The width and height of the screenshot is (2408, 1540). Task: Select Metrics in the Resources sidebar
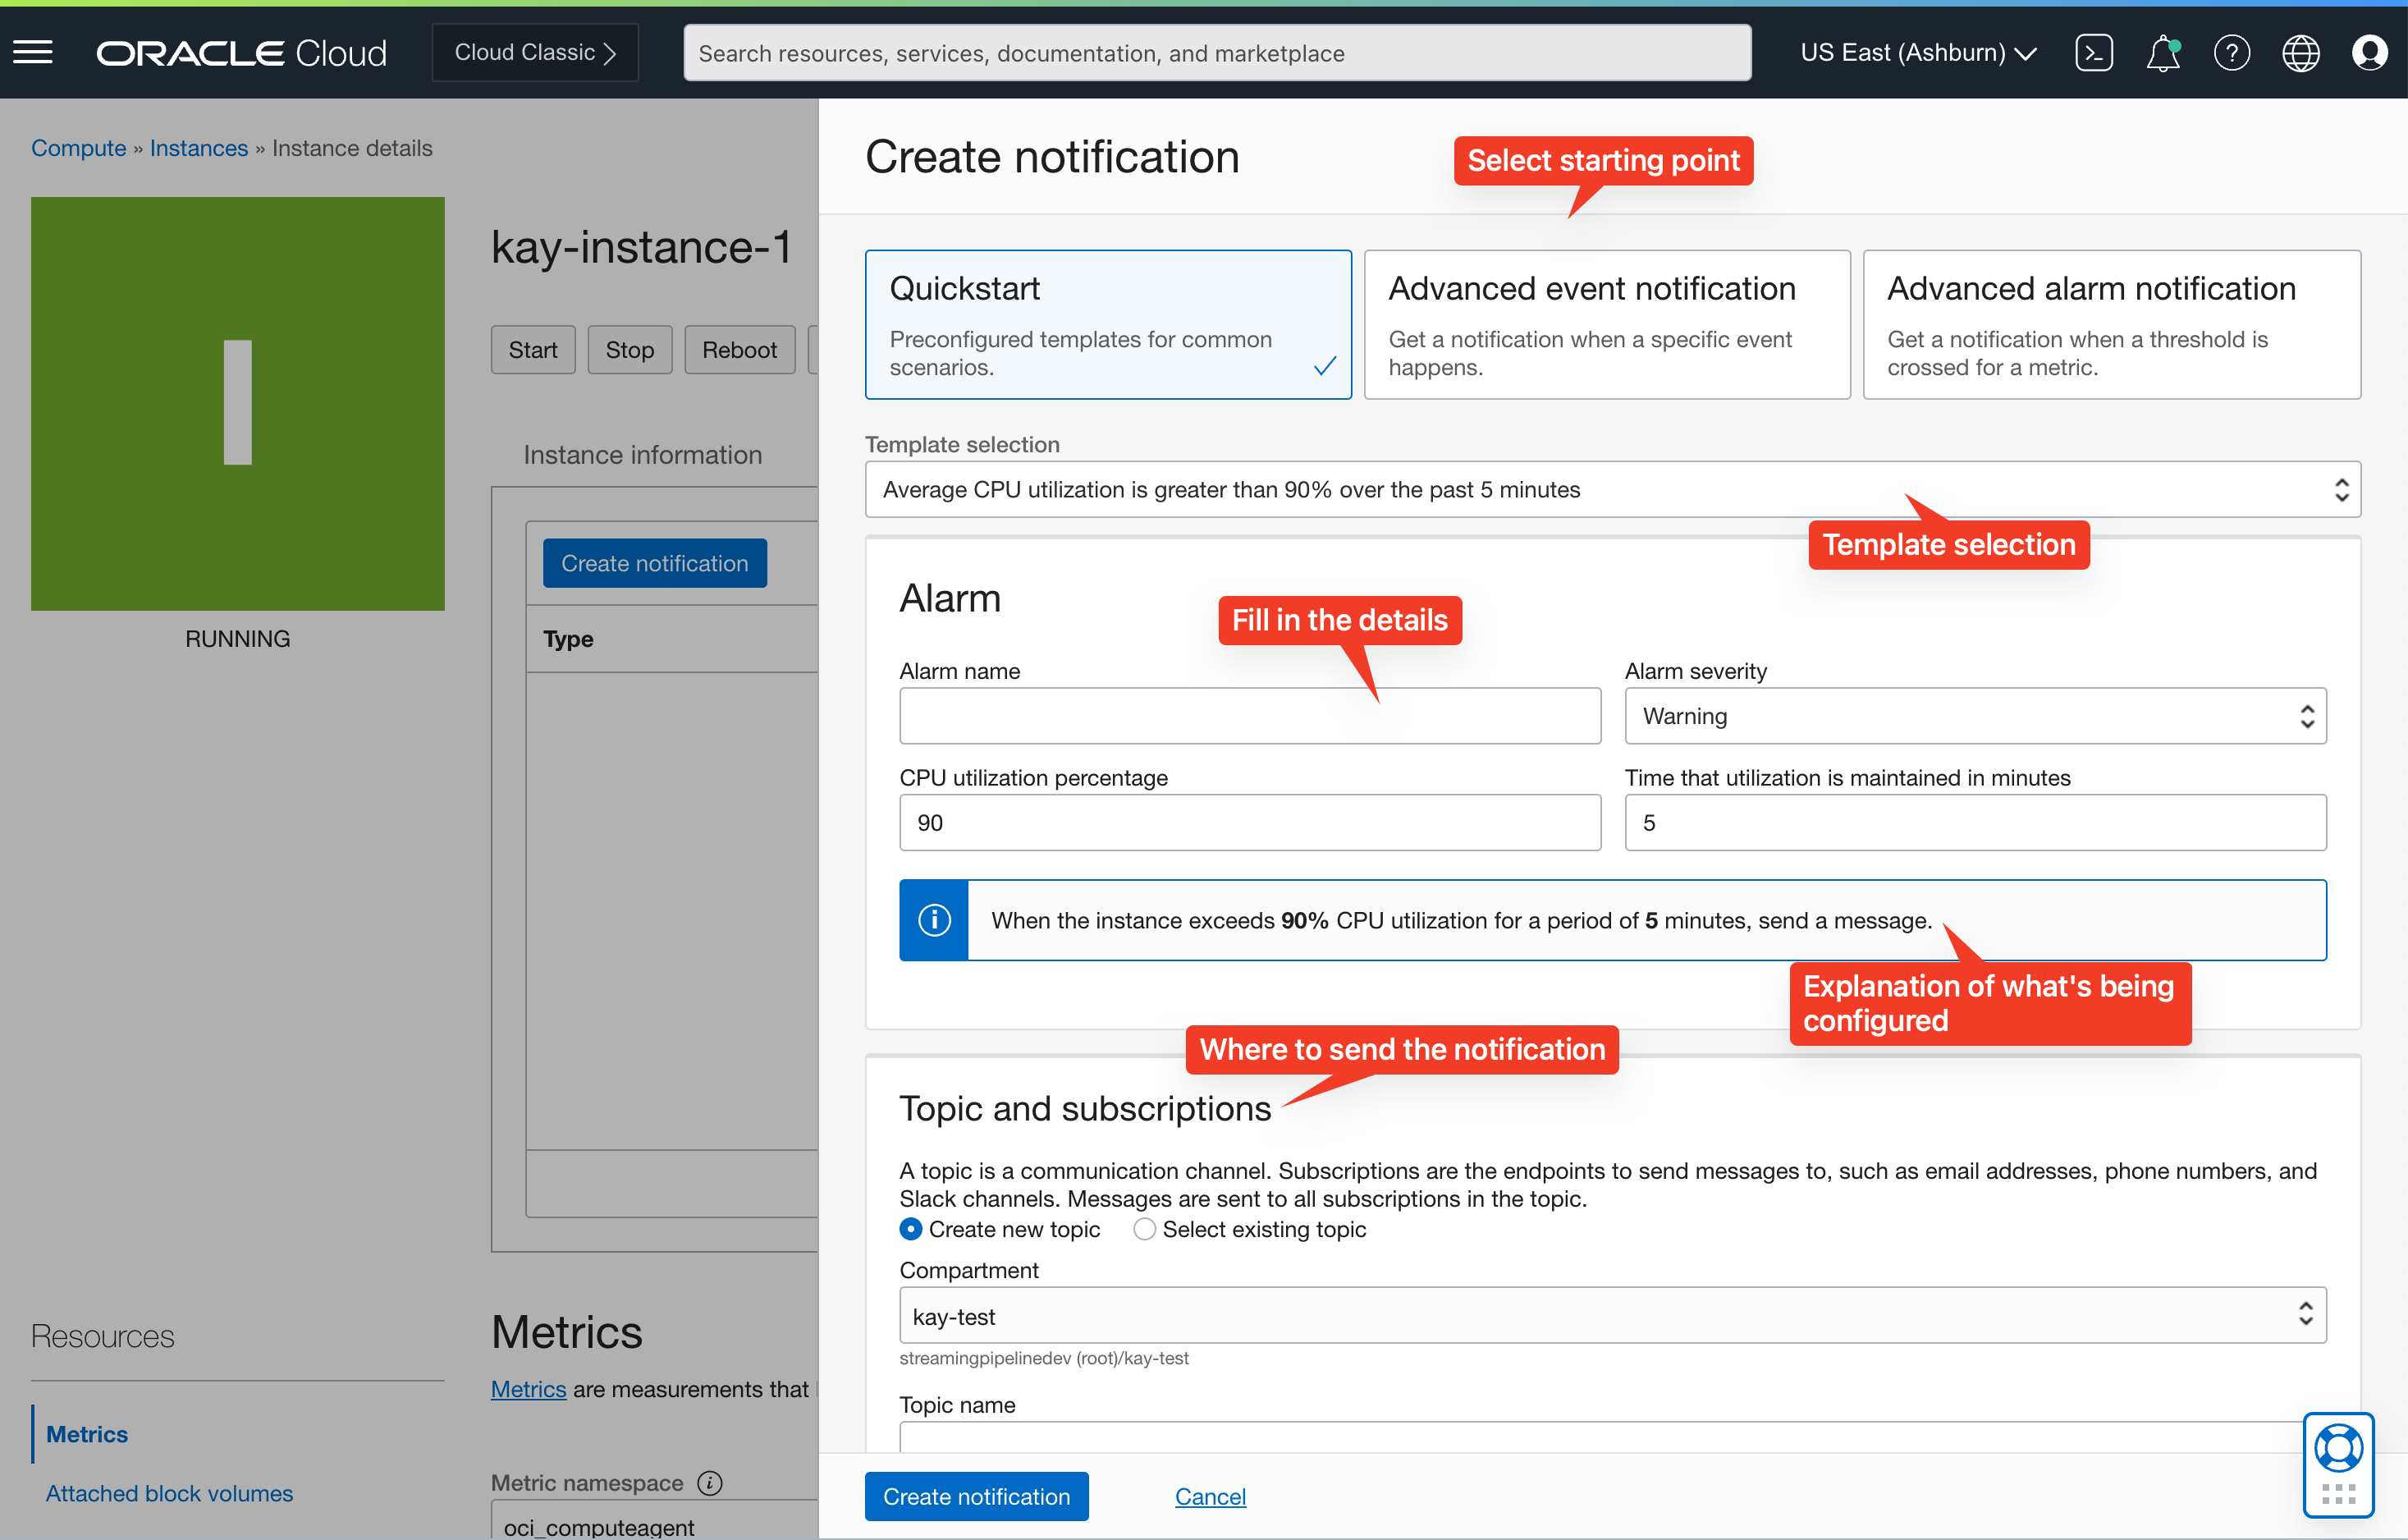(86, 1433)
